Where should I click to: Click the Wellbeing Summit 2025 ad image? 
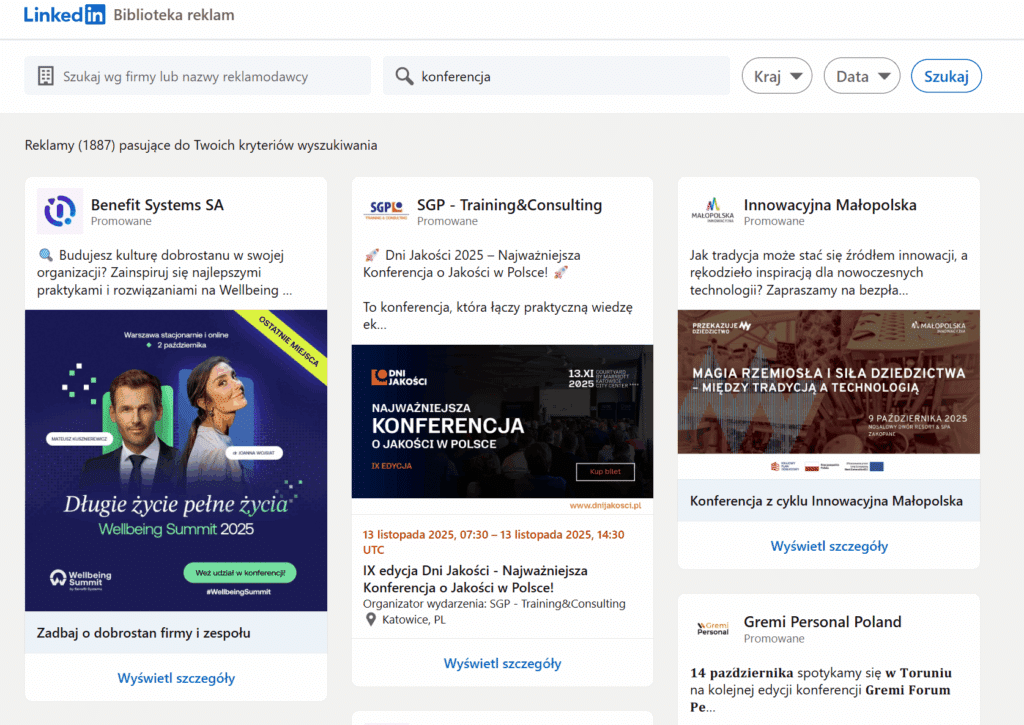[x=176, y=460]
